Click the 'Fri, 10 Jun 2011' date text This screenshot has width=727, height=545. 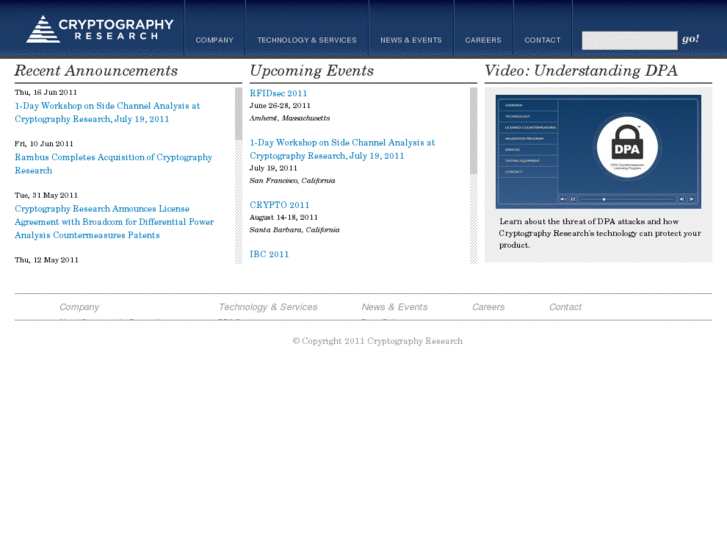coord(44,144)
